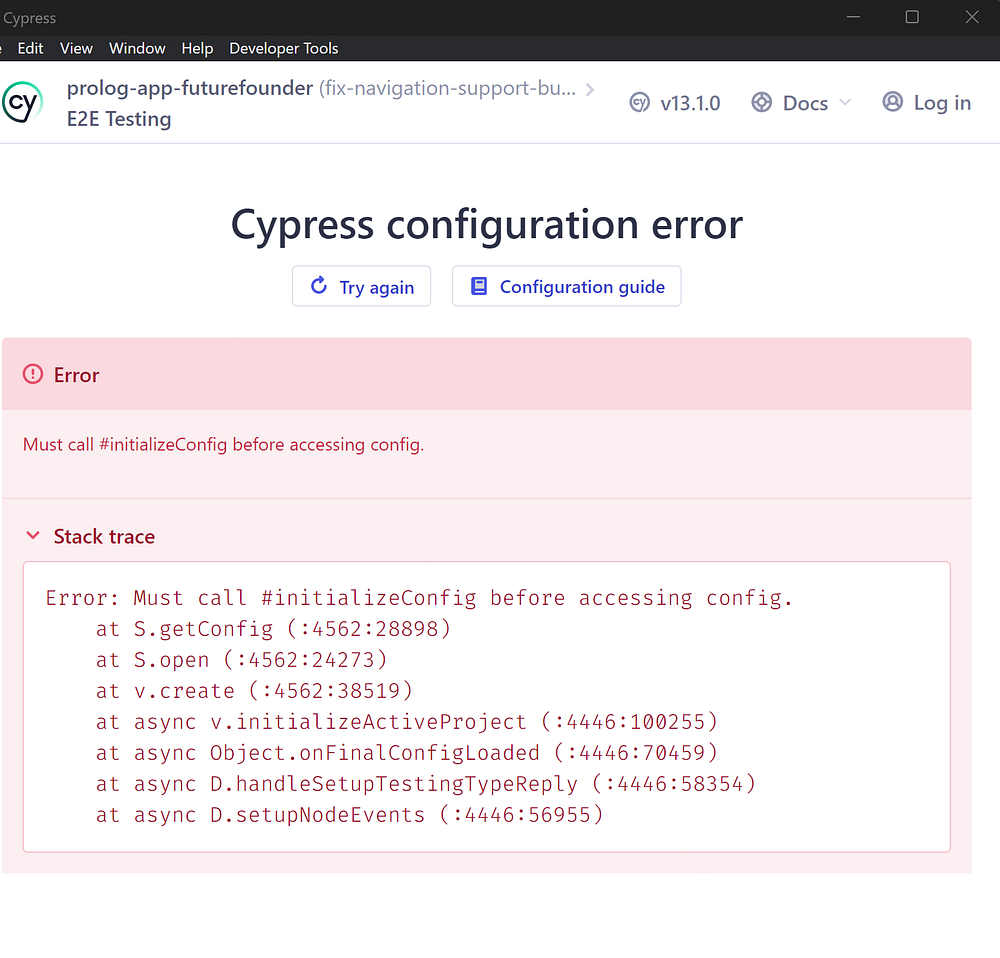Click the Stack trace title text
The image size is (1000, 958).
104,536
